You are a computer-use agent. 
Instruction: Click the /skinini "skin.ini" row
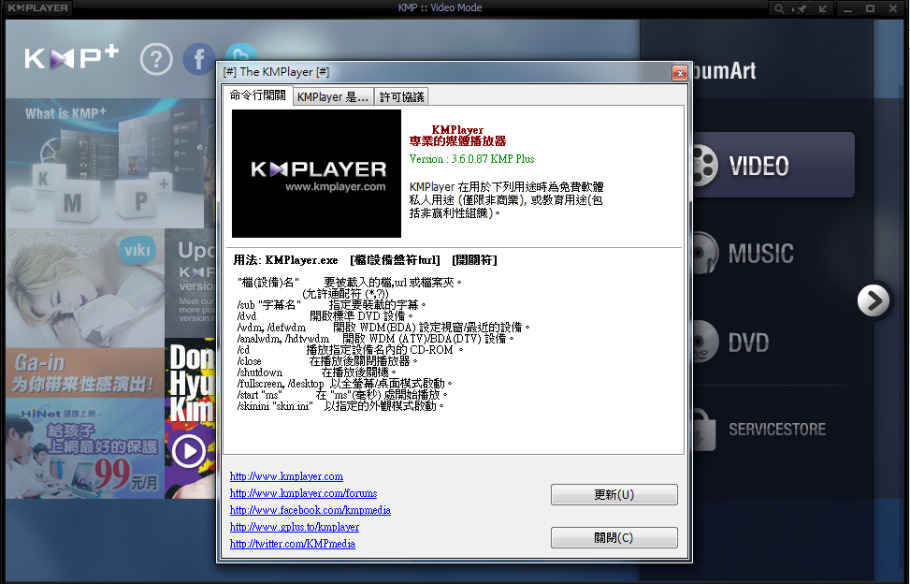click(340, 406)
